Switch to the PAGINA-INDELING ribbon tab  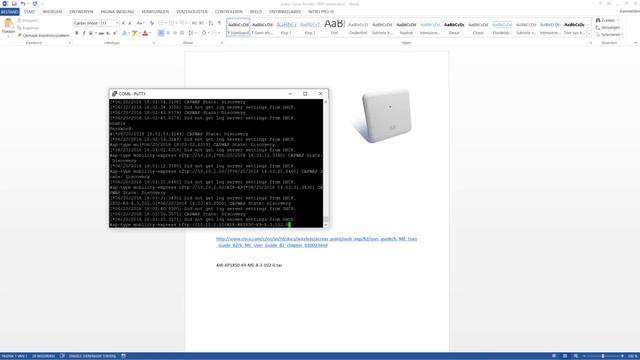pos(118,12)
